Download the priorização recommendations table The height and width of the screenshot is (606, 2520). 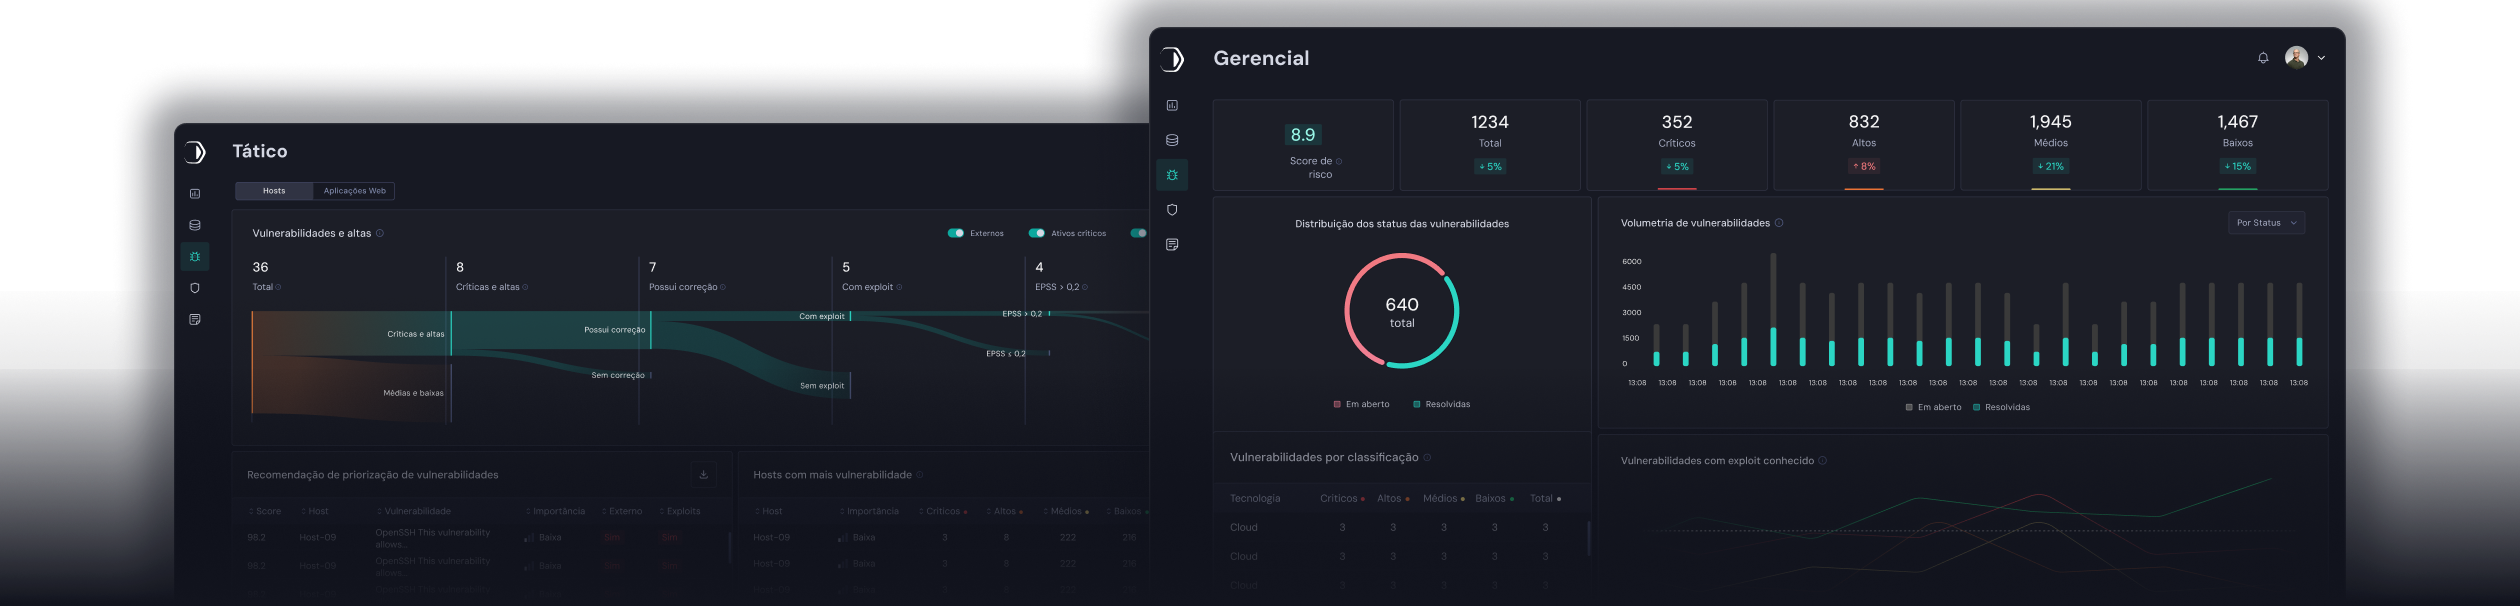pyautogui.click(x=703, y=474)
